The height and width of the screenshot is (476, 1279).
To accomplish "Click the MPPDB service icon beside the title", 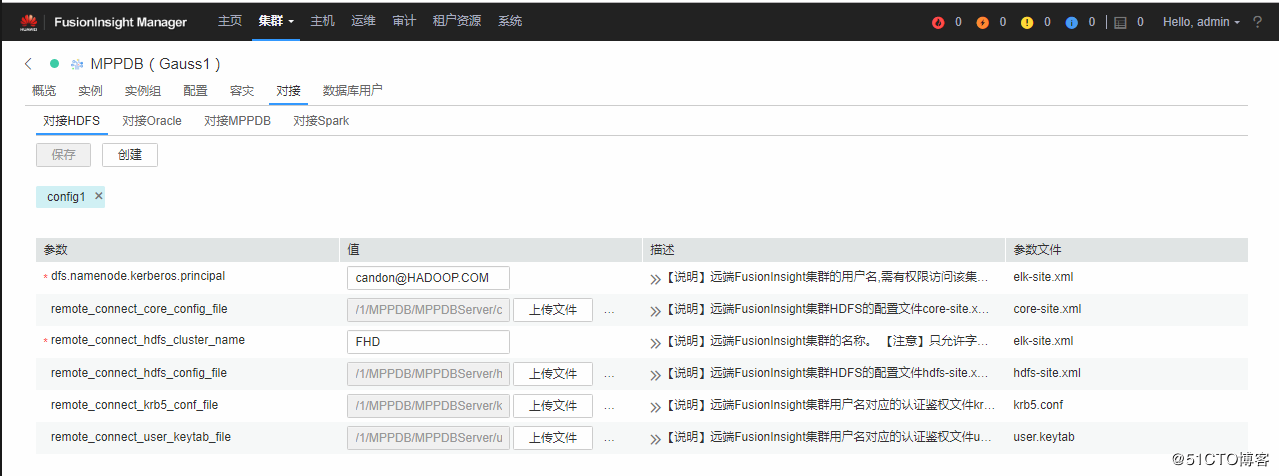I will pos(77,64).
